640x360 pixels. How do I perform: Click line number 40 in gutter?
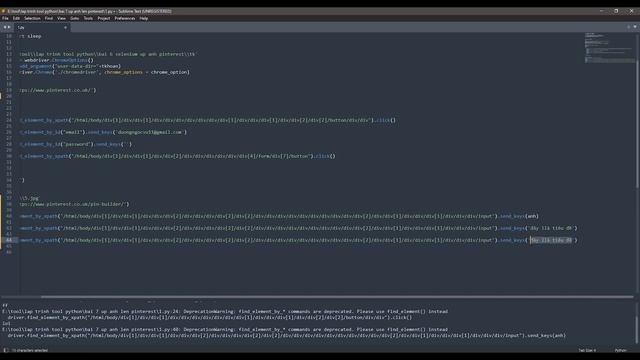[9, 216]
